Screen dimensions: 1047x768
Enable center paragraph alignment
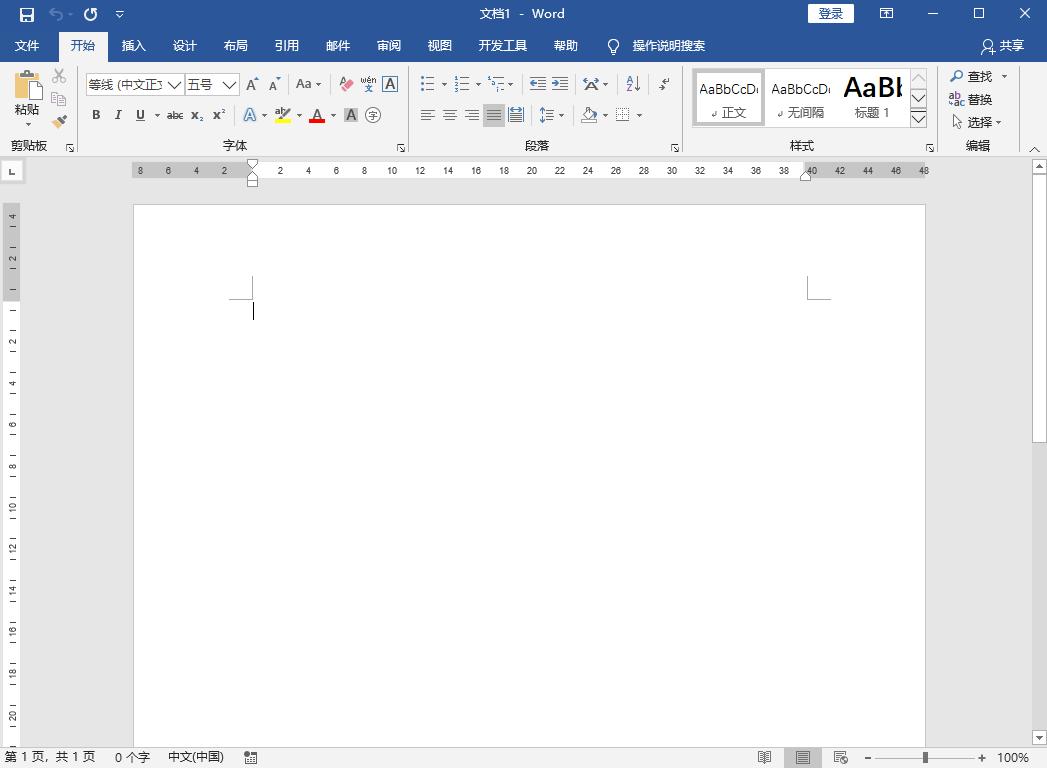(x=450, y=115)
